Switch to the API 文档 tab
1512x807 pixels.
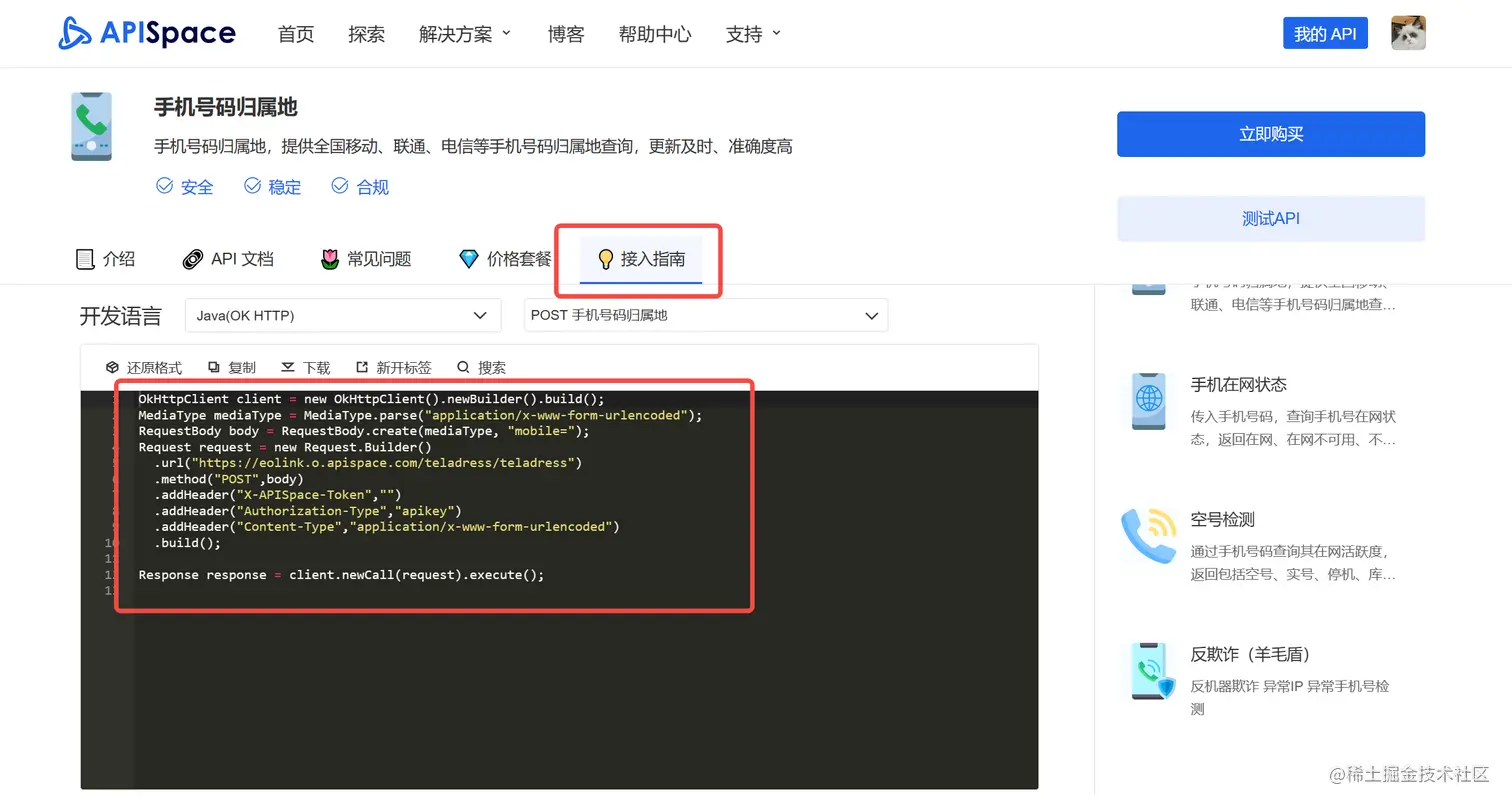[x=228, y=259]
